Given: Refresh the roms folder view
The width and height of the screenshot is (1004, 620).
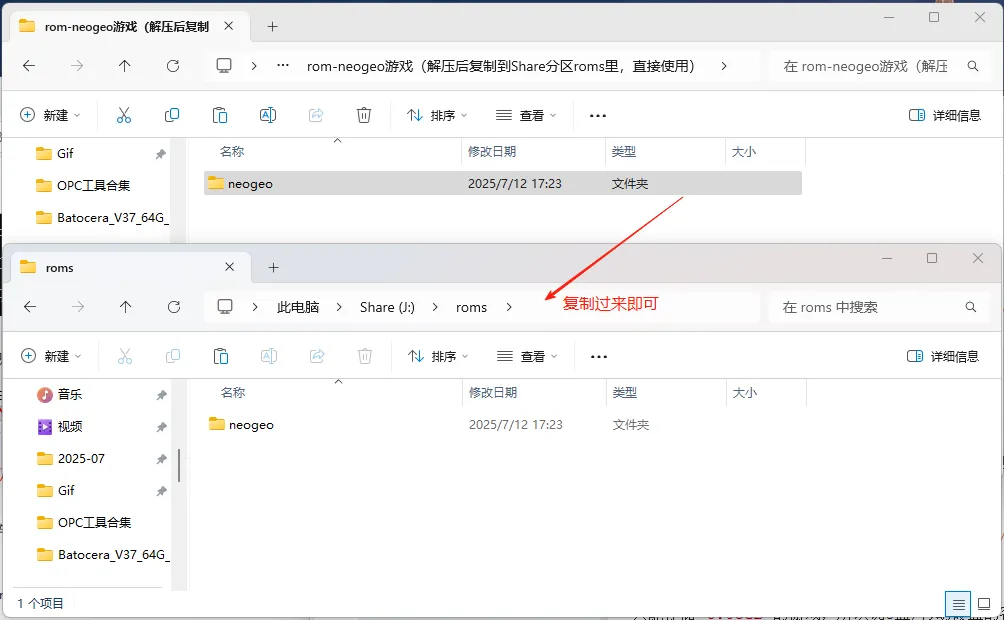Looking at the screenshot, I should pos(174,307).
